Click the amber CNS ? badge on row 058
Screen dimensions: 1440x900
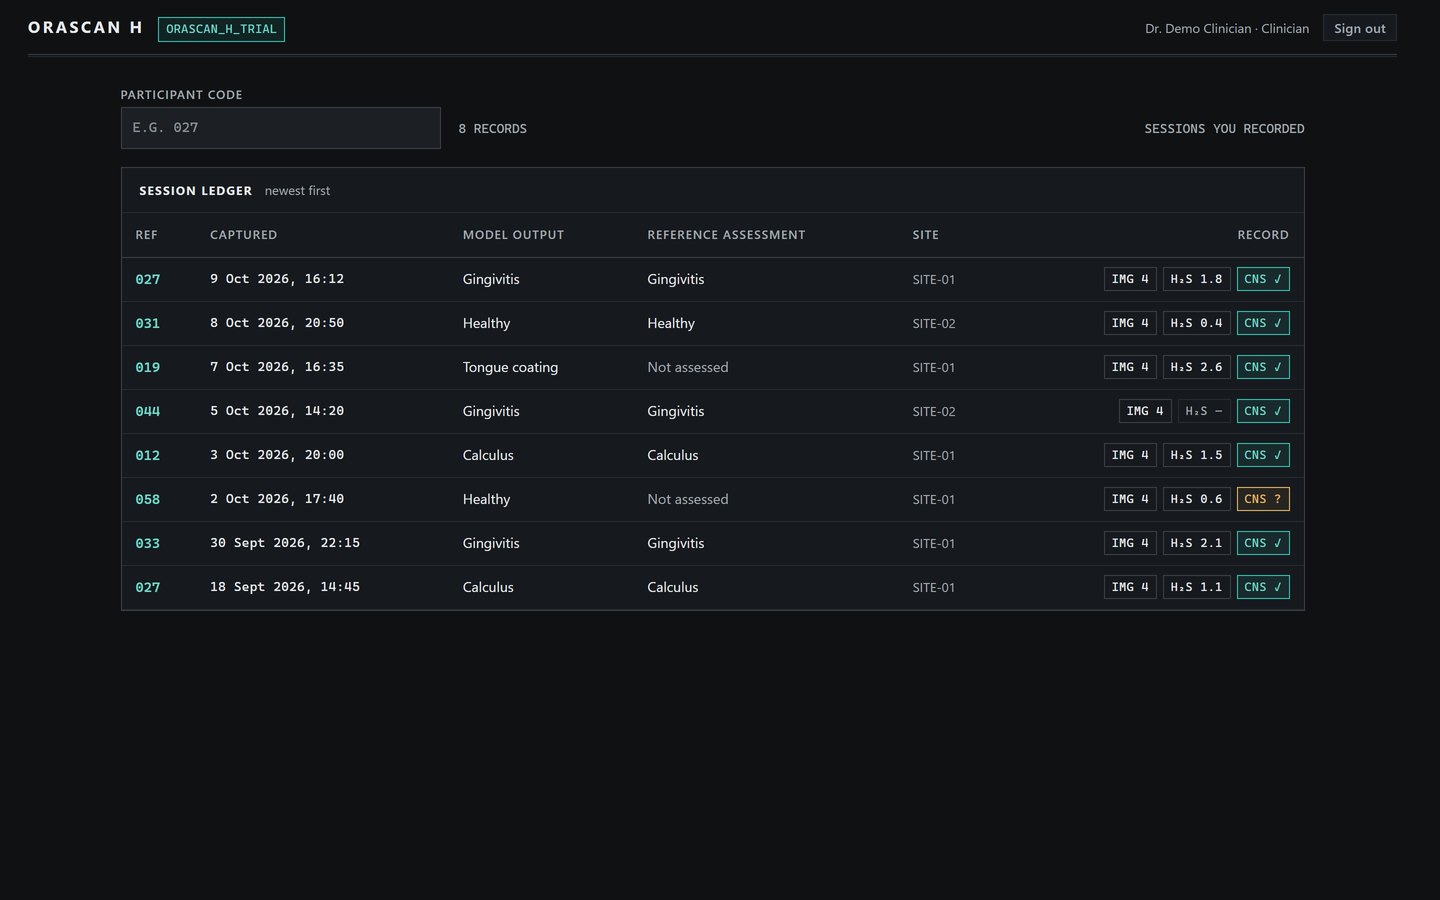point(1263,499)
